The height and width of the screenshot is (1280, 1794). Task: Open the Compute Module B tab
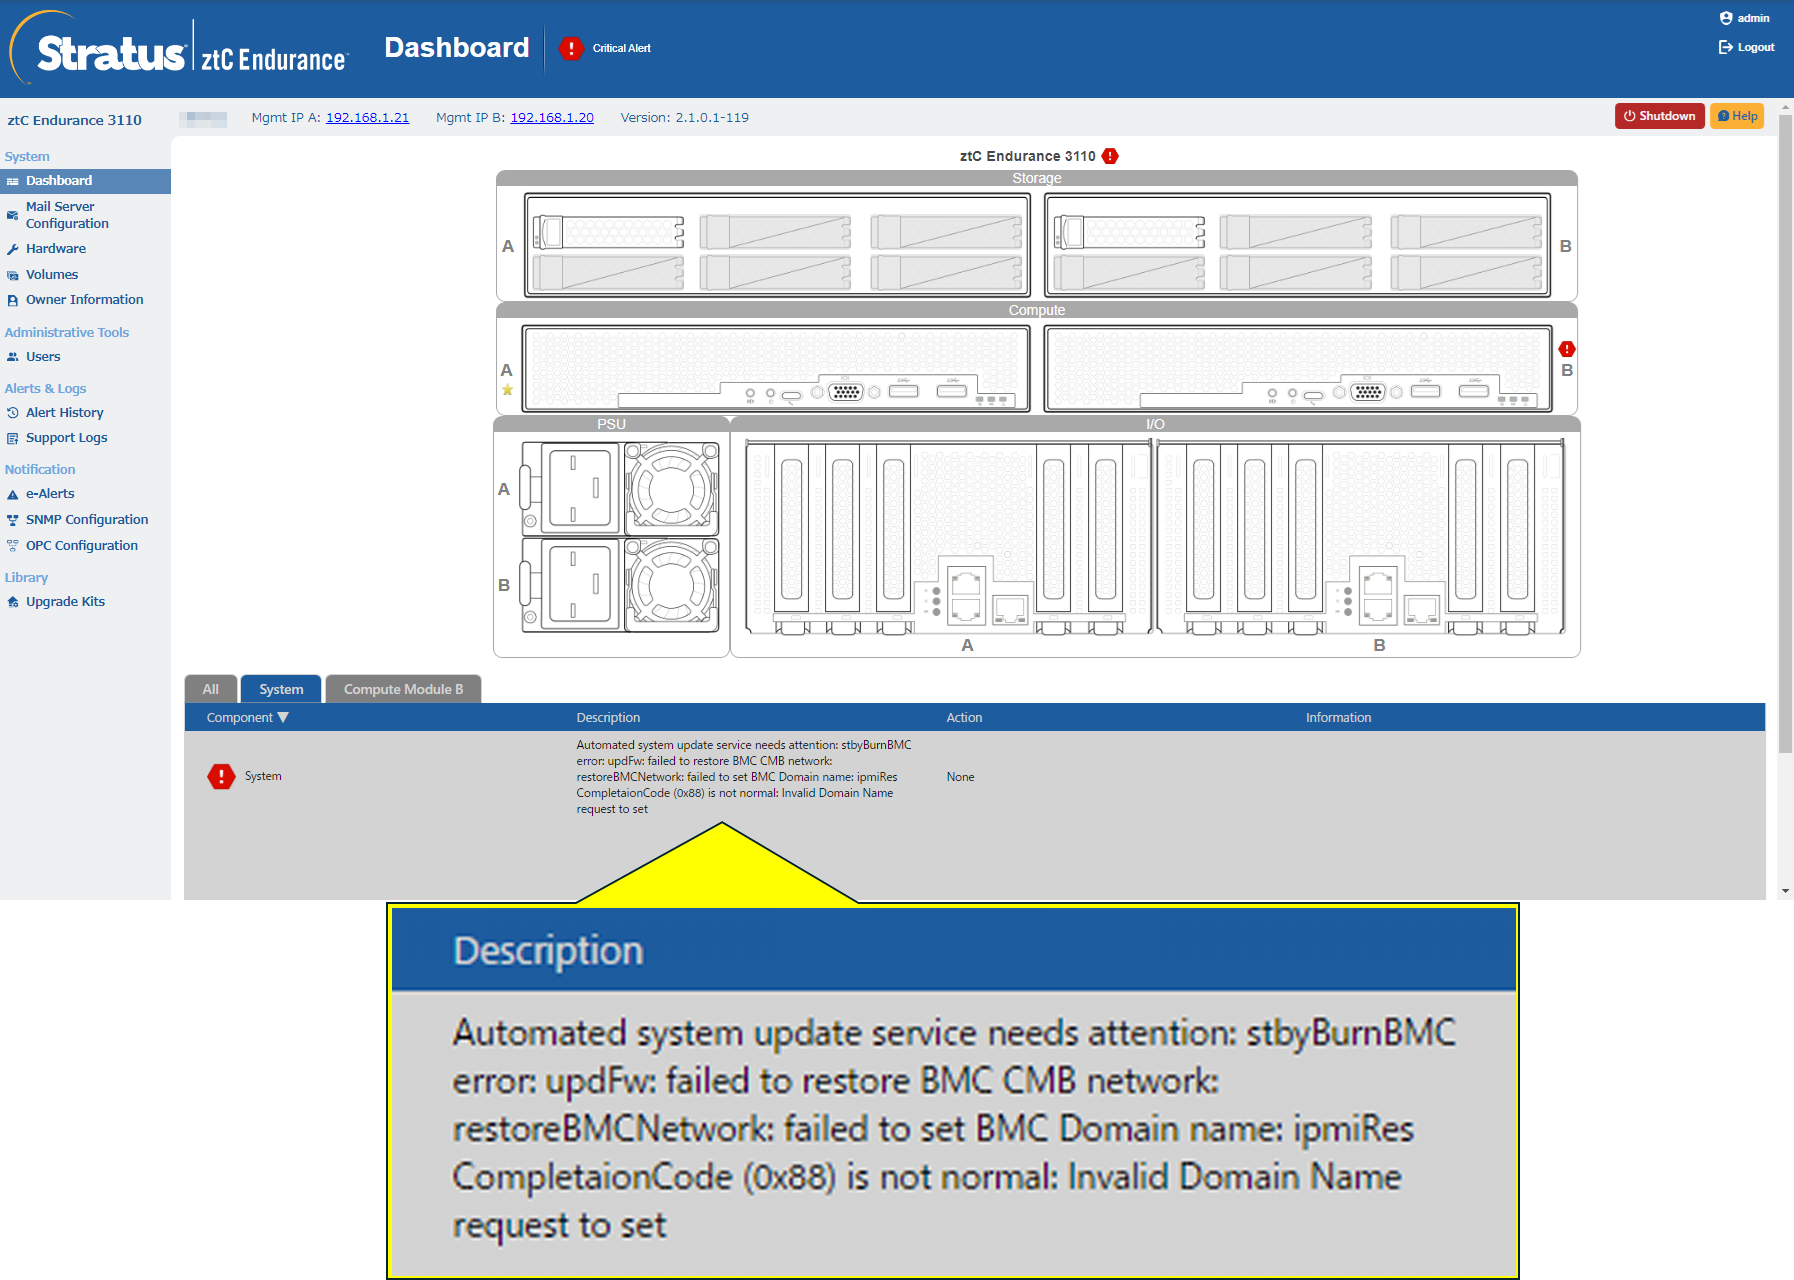pos(403,689)
